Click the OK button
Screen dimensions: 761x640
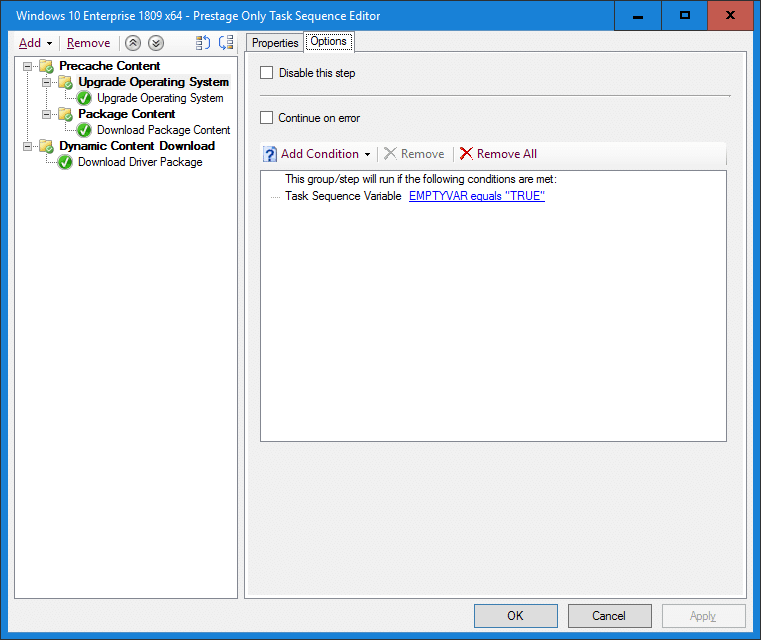tap(515, 616)
